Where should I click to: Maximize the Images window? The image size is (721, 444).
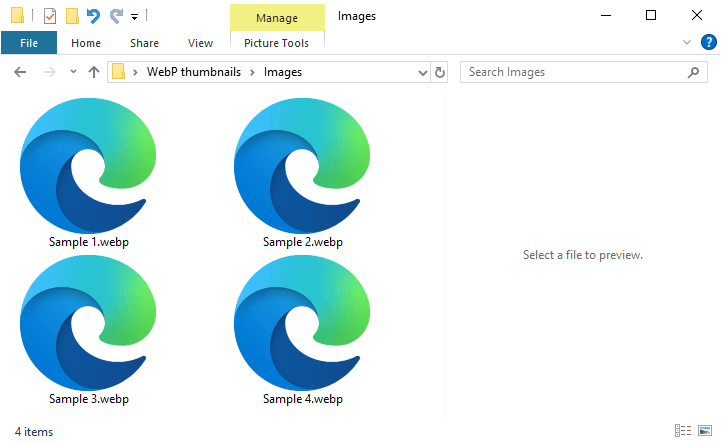pos(651,16)
